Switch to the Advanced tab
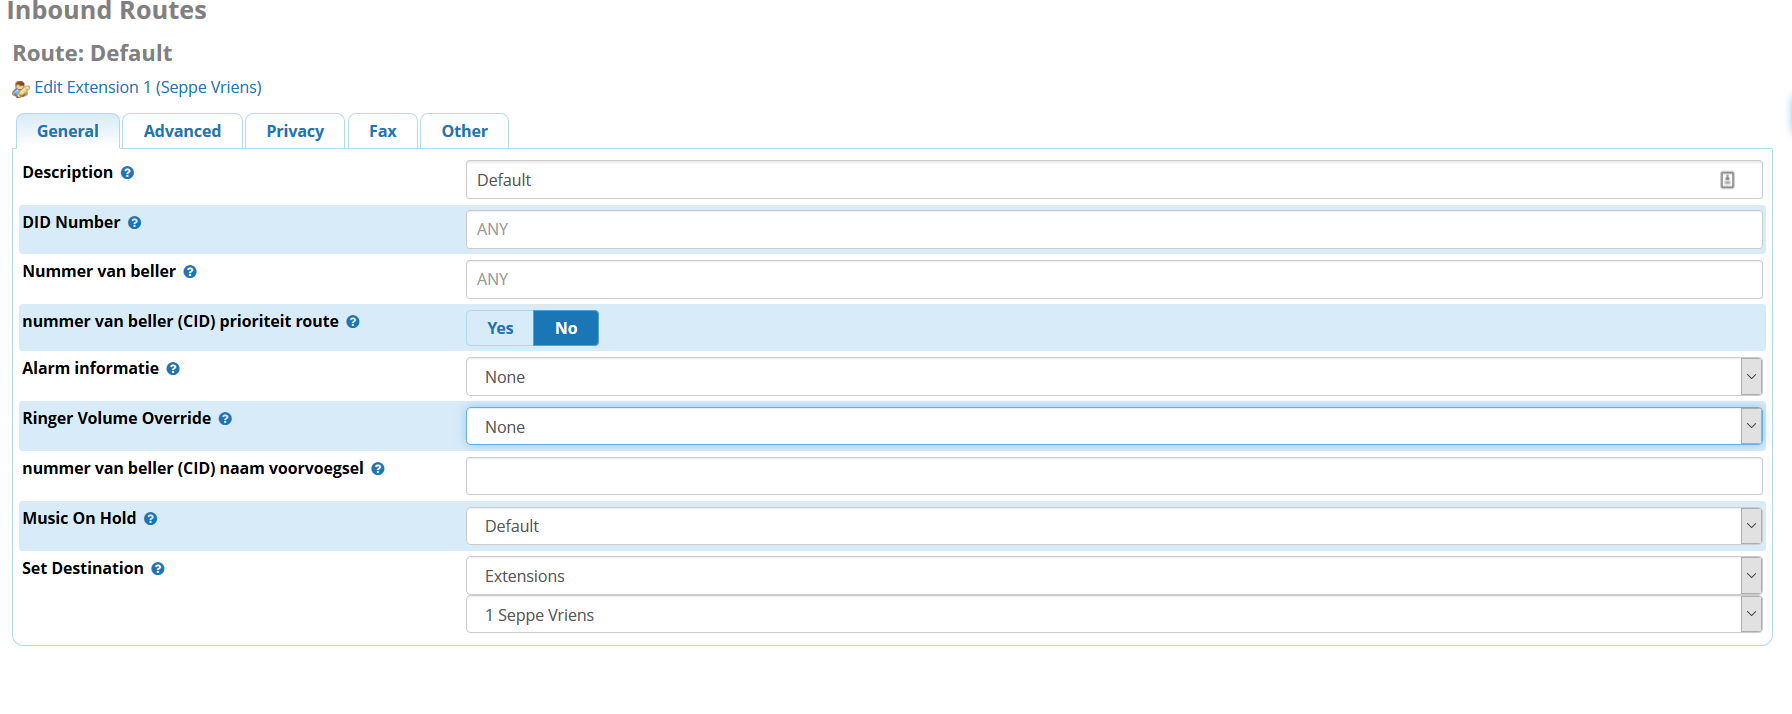1792x714 pixels. coord(182,131)
